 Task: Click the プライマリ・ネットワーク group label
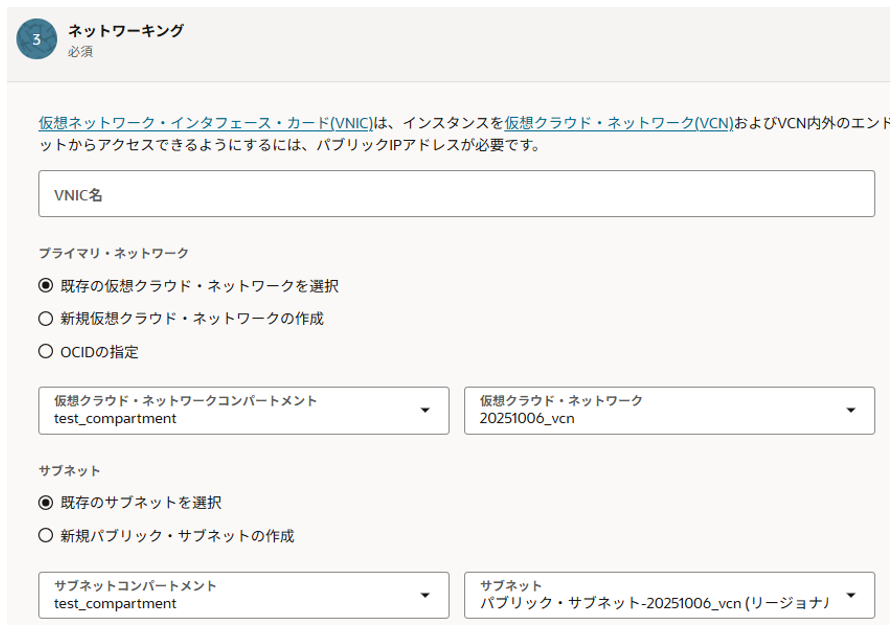[x=113, y=253]
